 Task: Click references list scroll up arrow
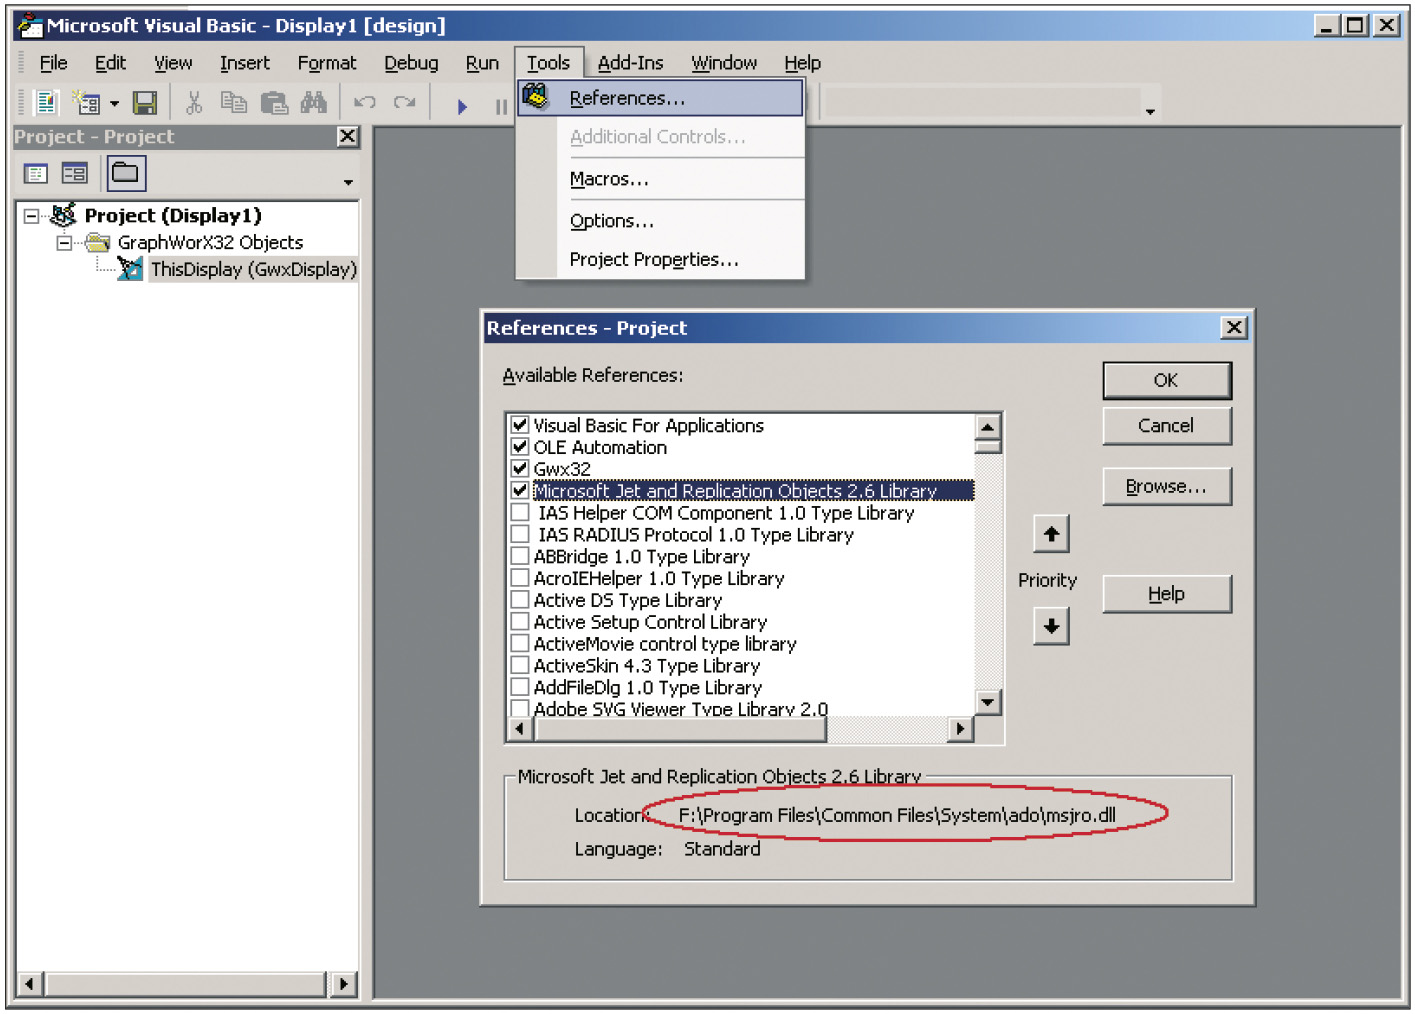click(988, 426)
